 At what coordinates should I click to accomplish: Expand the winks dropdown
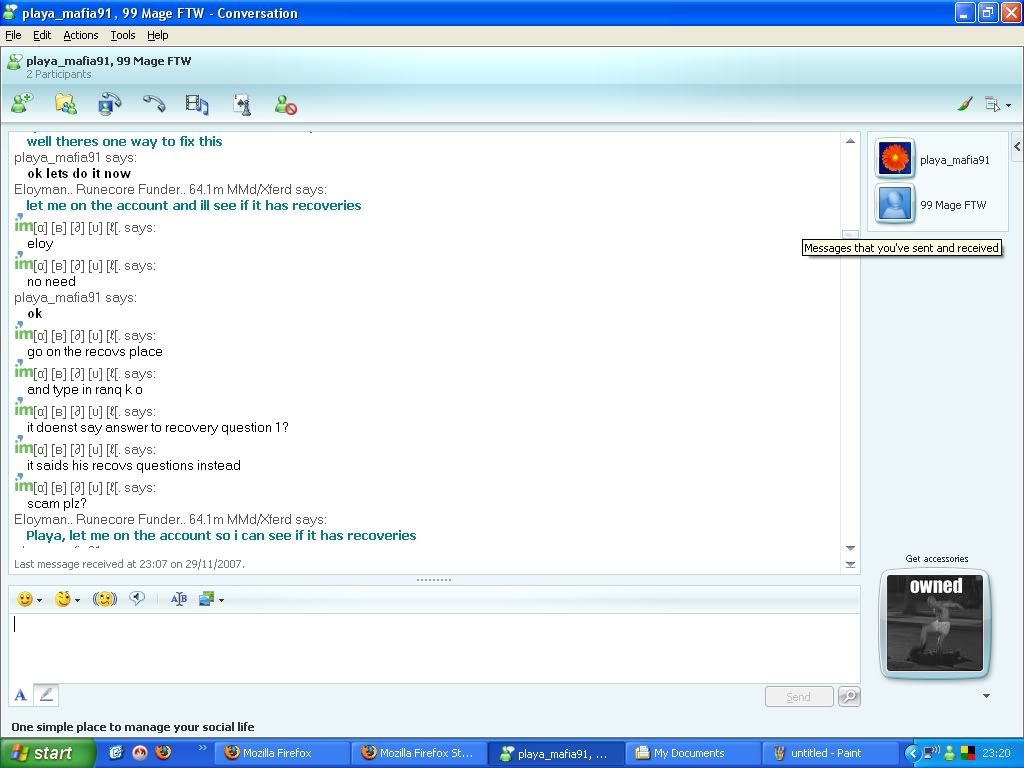(77, 600)
